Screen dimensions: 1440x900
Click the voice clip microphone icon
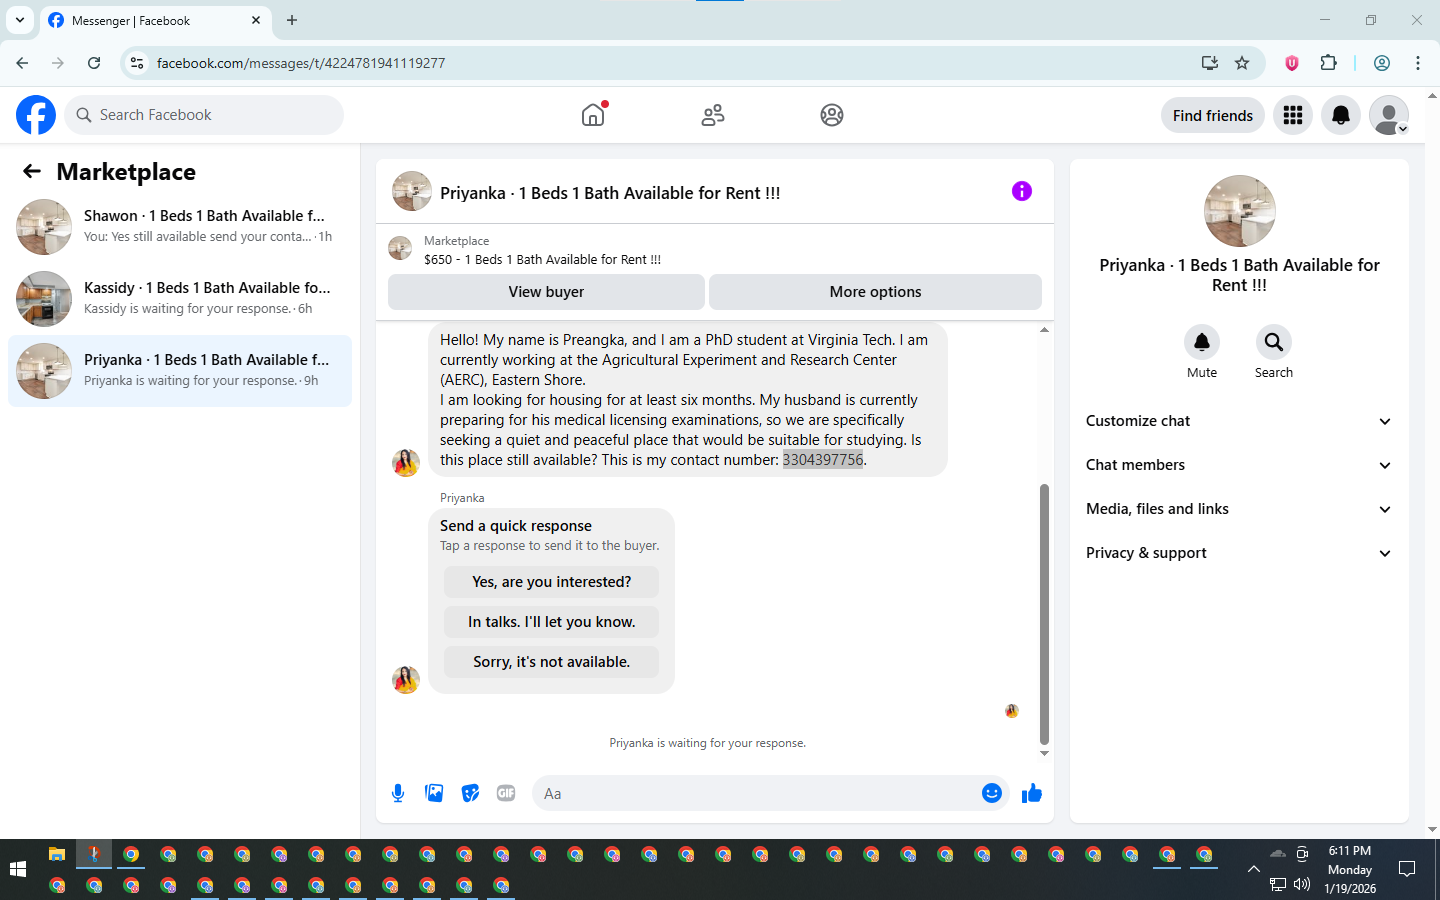coord(398,793)
